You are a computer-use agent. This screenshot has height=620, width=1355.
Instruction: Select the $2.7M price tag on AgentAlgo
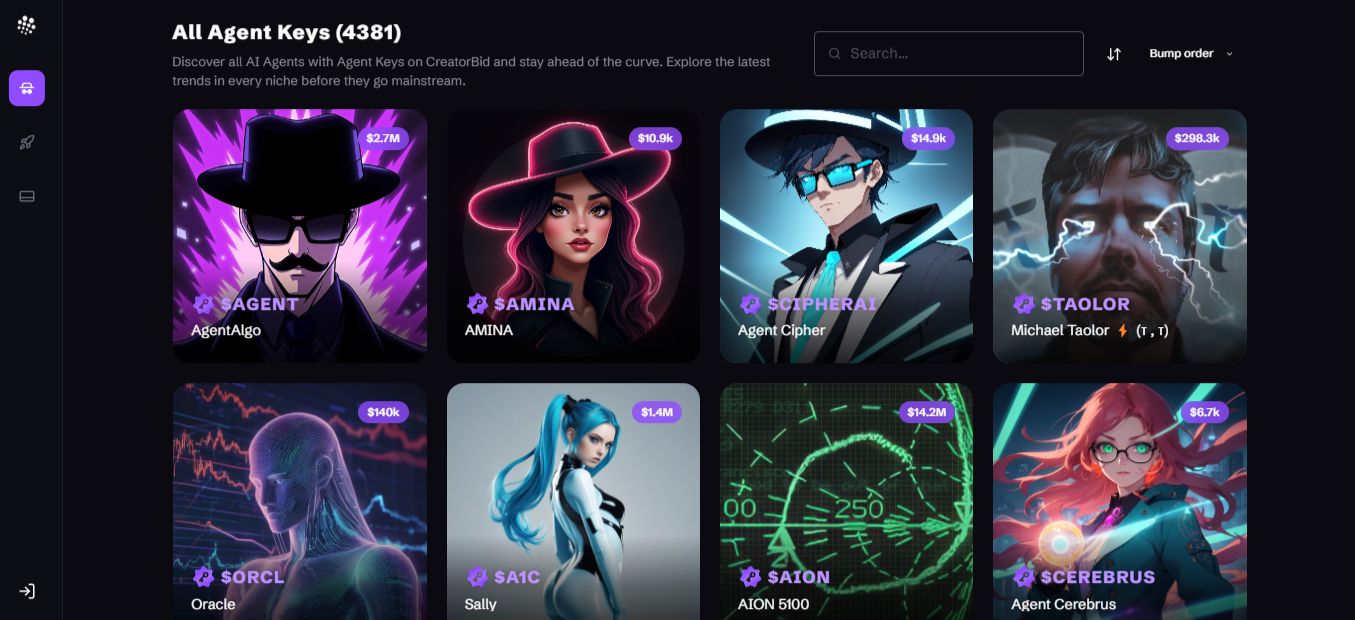coord(383,138)
